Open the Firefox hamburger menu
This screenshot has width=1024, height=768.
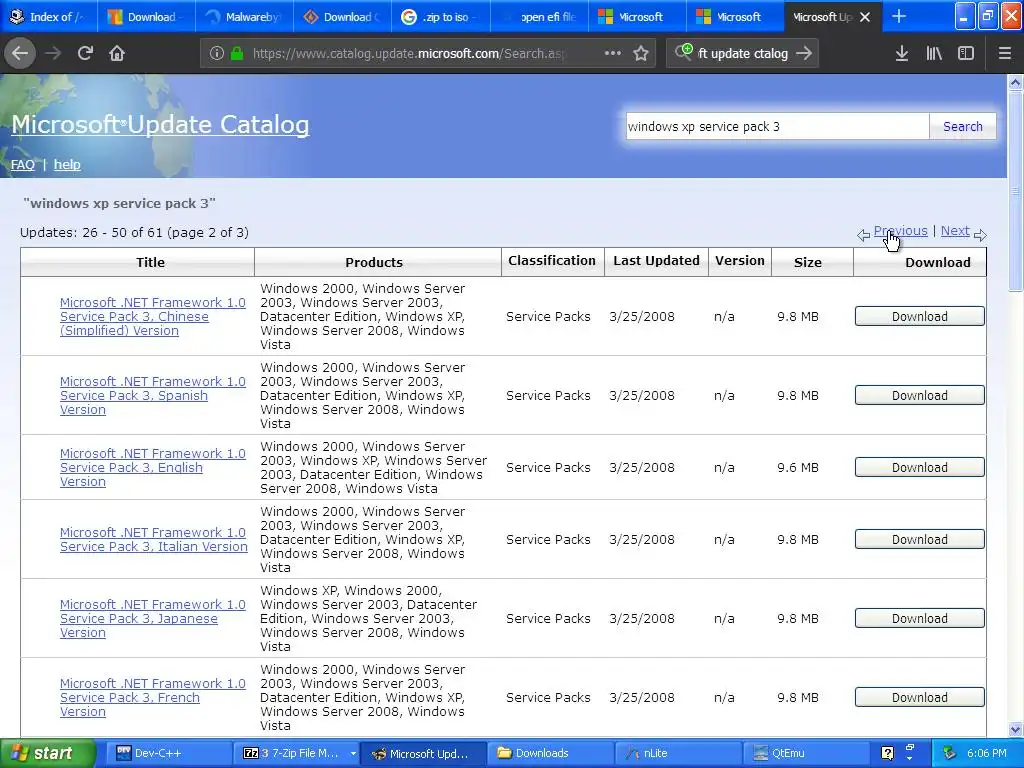pos(1004,54)
